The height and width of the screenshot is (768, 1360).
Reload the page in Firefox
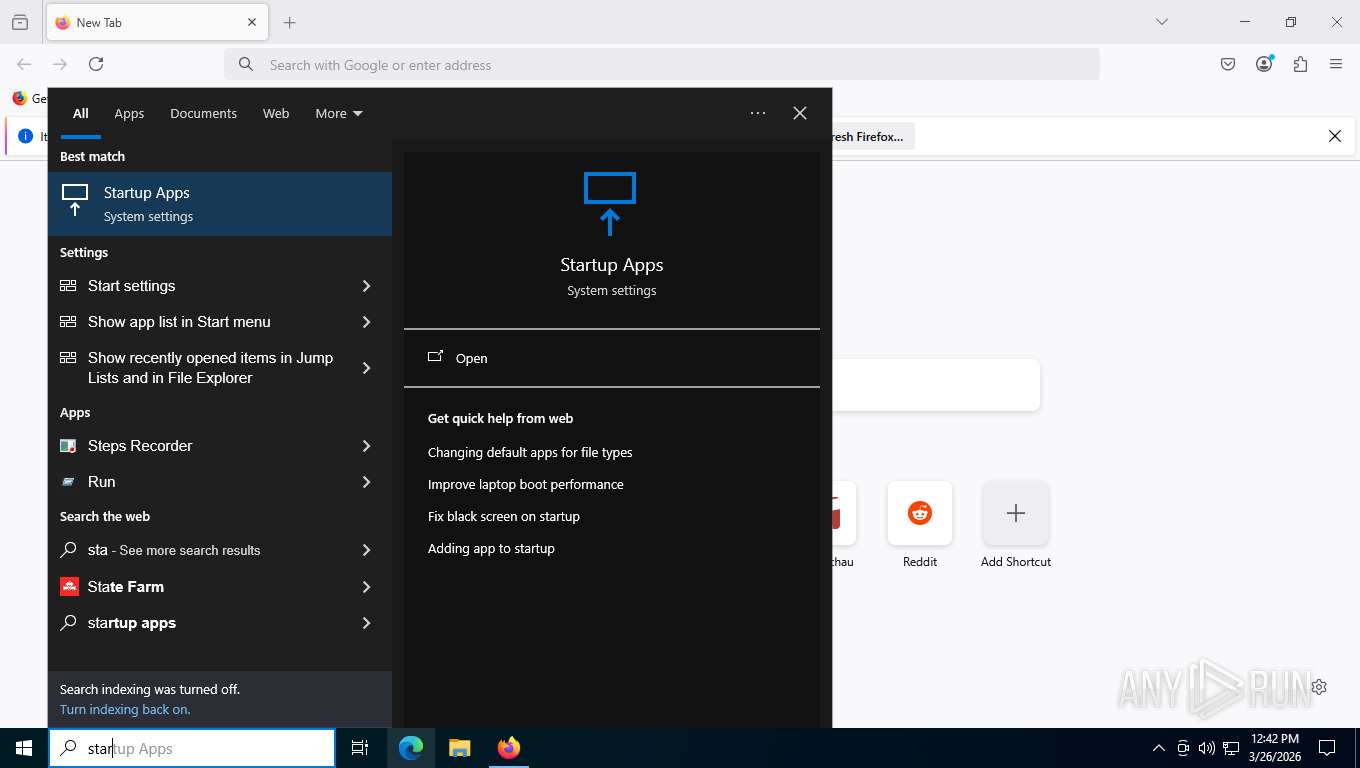[96, 64]
